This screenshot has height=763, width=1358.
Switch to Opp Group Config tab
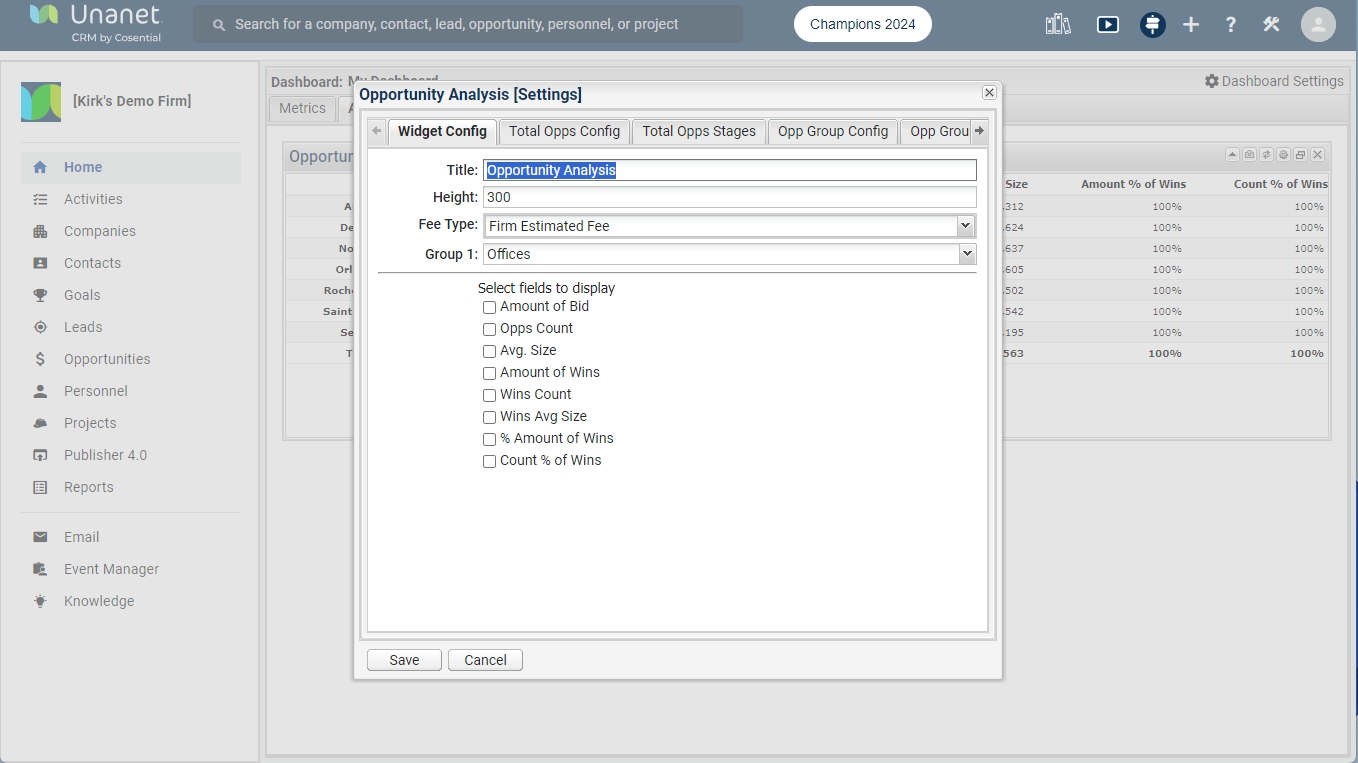click(832, 131)
